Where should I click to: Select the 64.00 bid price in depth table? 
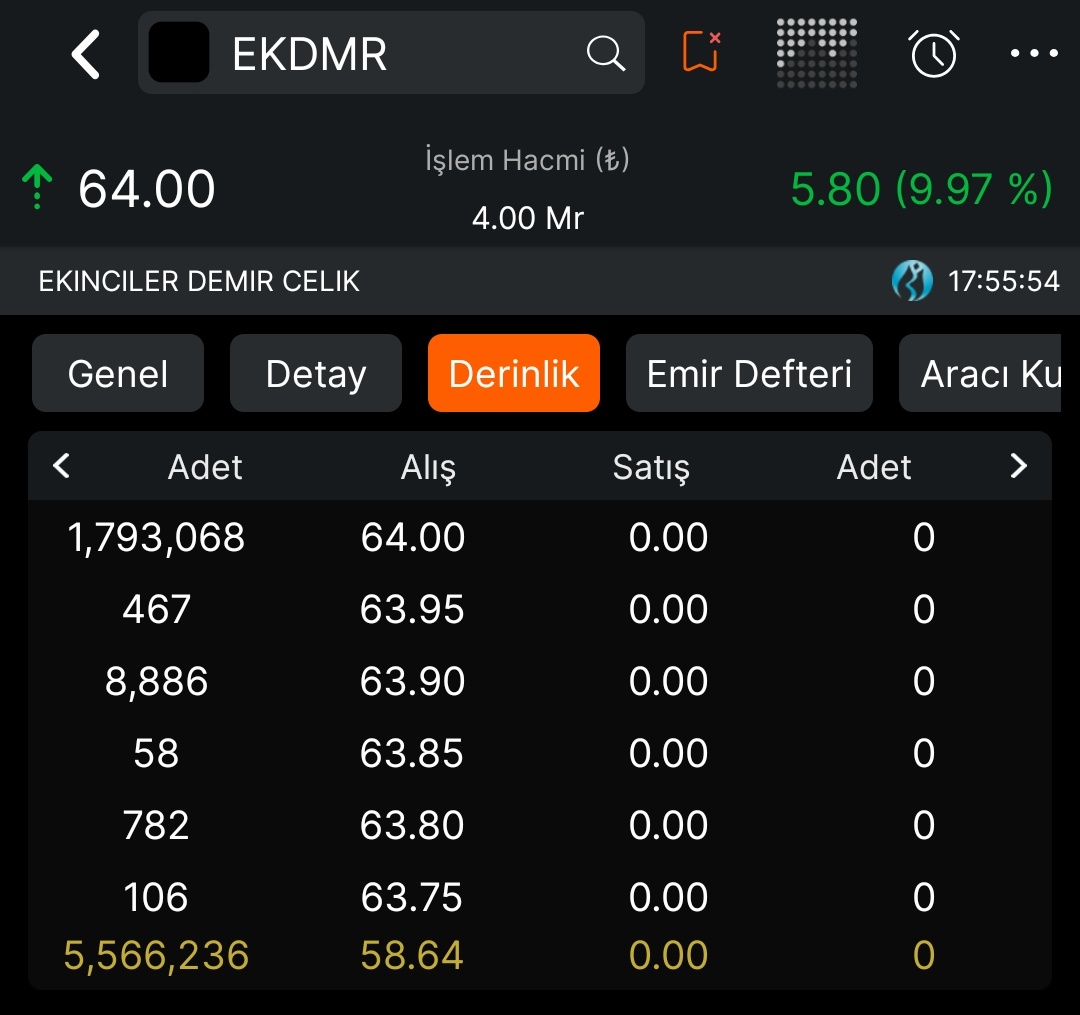pyautogui.click(x=413, y=537)
